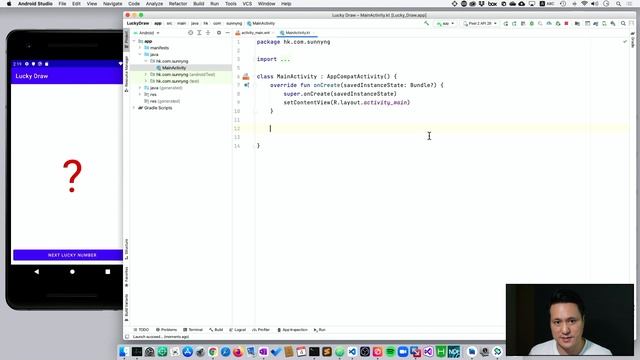Open the Terminal tool window
This screenshot has width=640, height=360.
click(193, 330)
